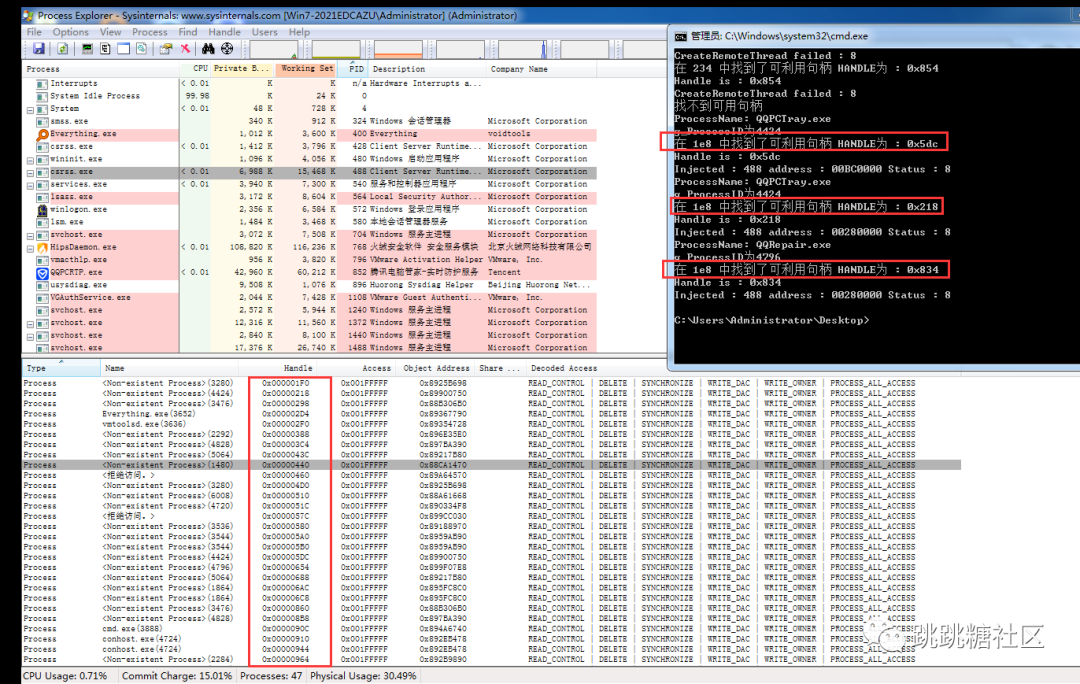
Task: Sort by the CPU column header
Action: pos(196,69)
